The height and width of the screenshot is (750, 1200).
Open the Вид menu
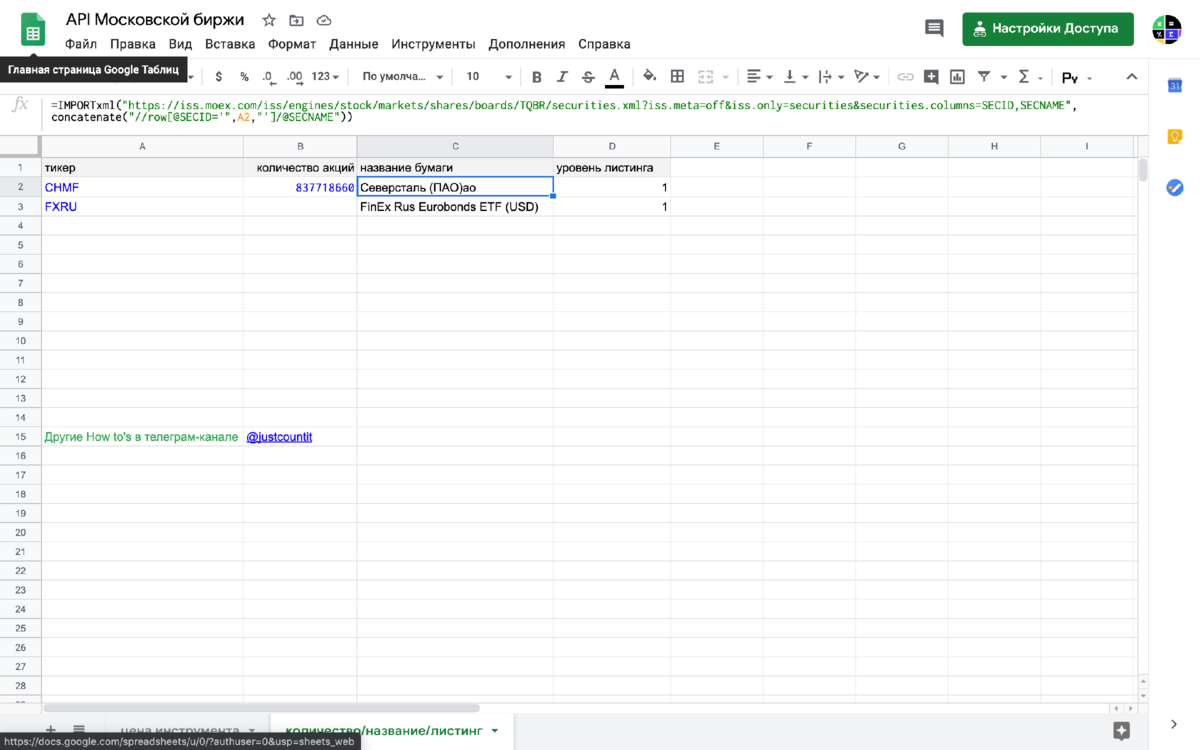click(180, 44)
